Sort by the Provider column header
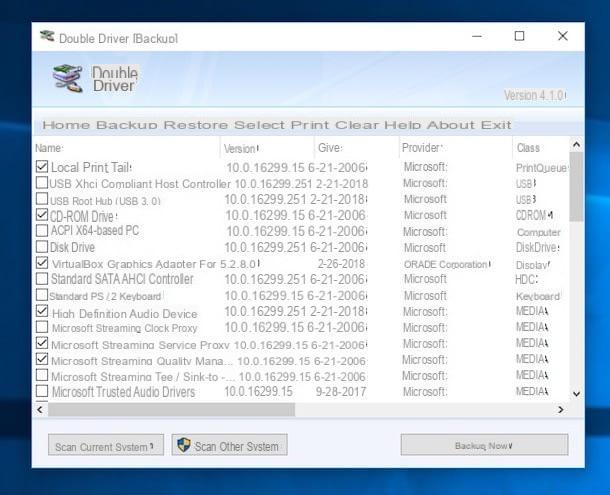This screenshot has height=495, width=610. (456, 148)
